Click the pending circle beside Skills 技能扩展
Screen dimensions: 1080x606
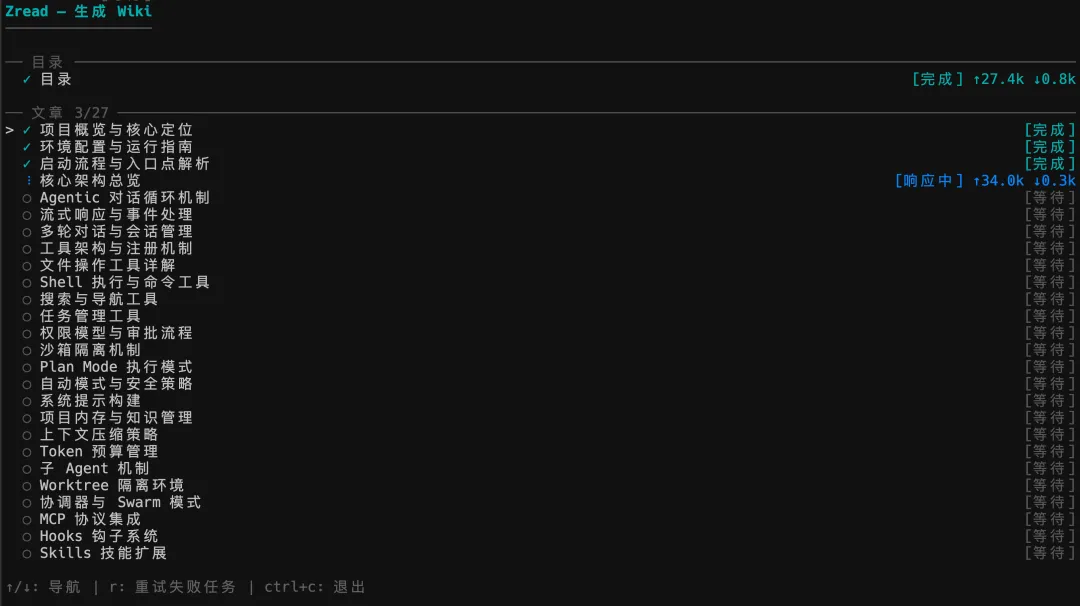tap(27, 554)
